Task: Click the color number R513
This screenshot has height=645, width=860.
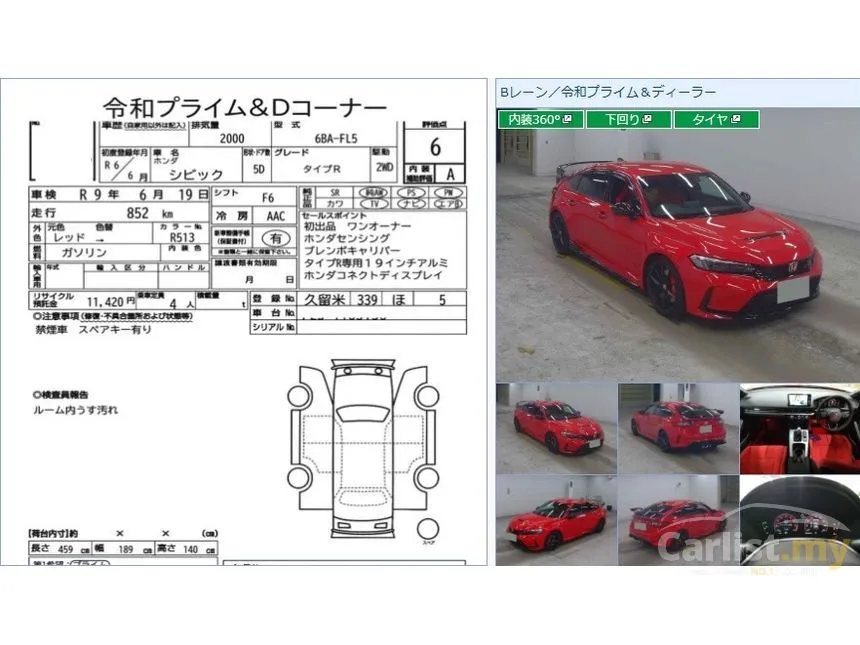Action: point(182,237)
